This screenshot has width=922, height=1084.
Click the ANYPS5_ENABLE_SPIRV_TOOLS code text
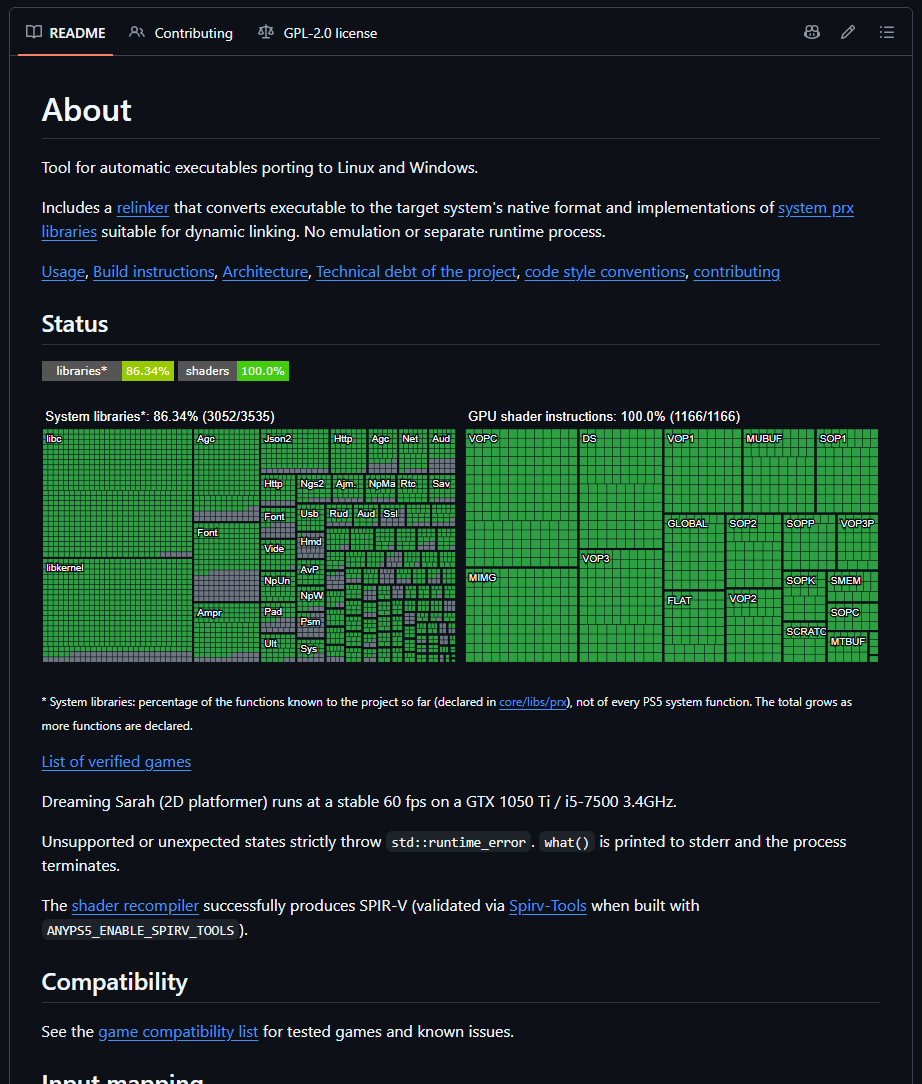coord(140,931)
